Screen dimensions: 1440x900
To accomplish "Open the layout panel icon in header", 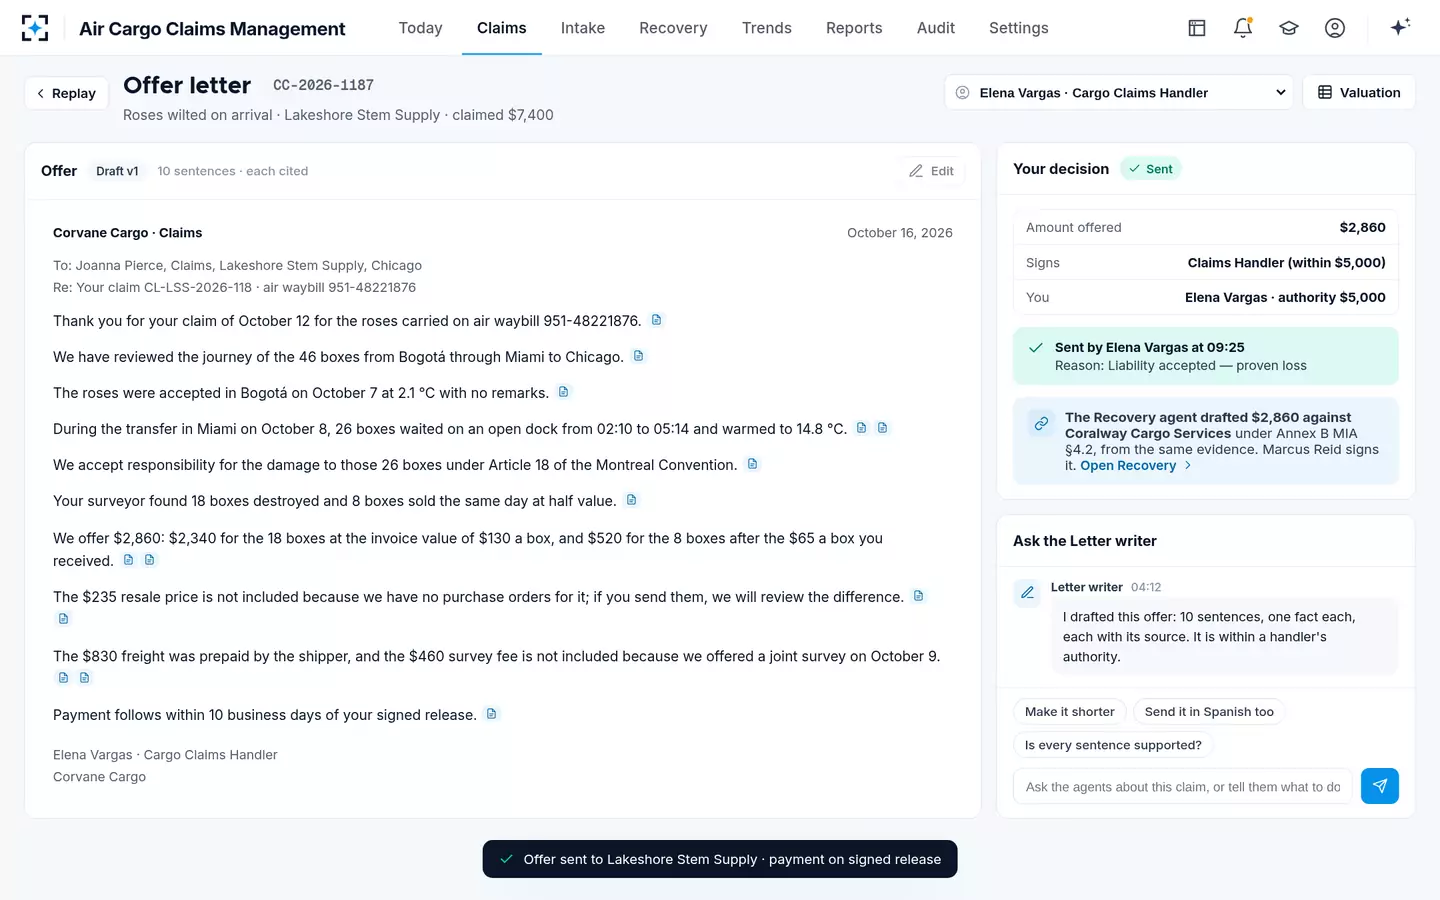I will pyautogui.click(x=1197, y=28).
